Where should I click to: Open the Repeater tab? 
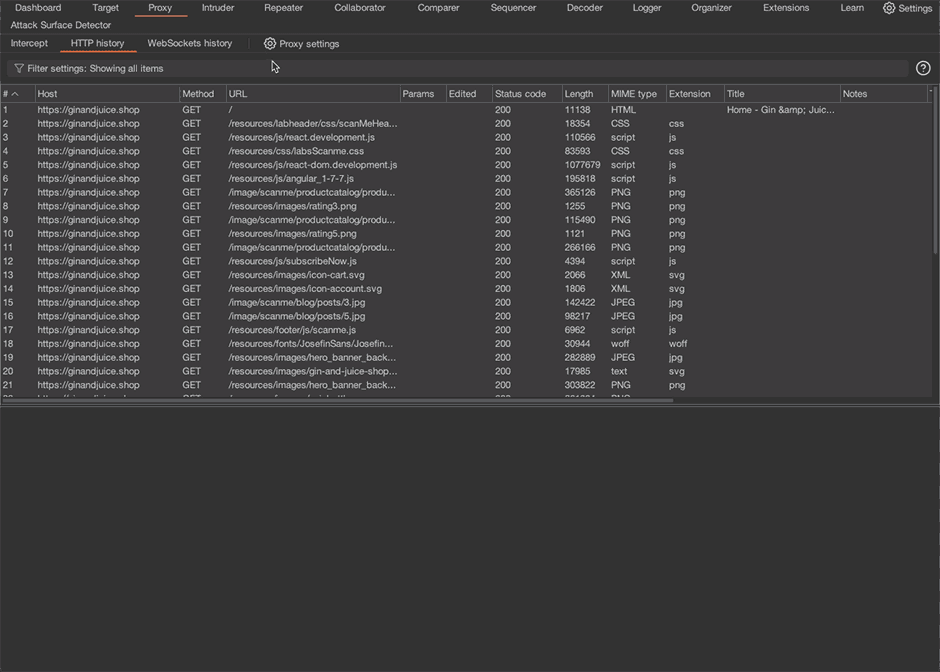point(283,8)
